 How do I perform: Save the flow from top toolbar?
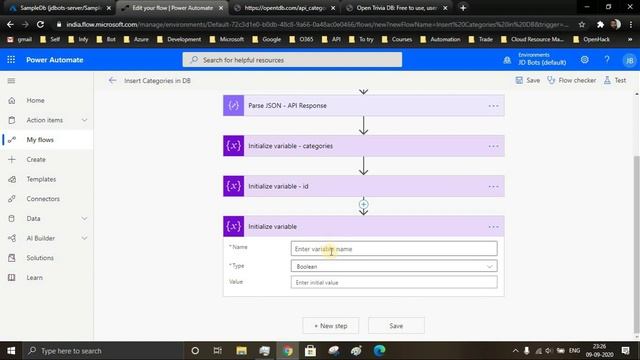[528, 80]
